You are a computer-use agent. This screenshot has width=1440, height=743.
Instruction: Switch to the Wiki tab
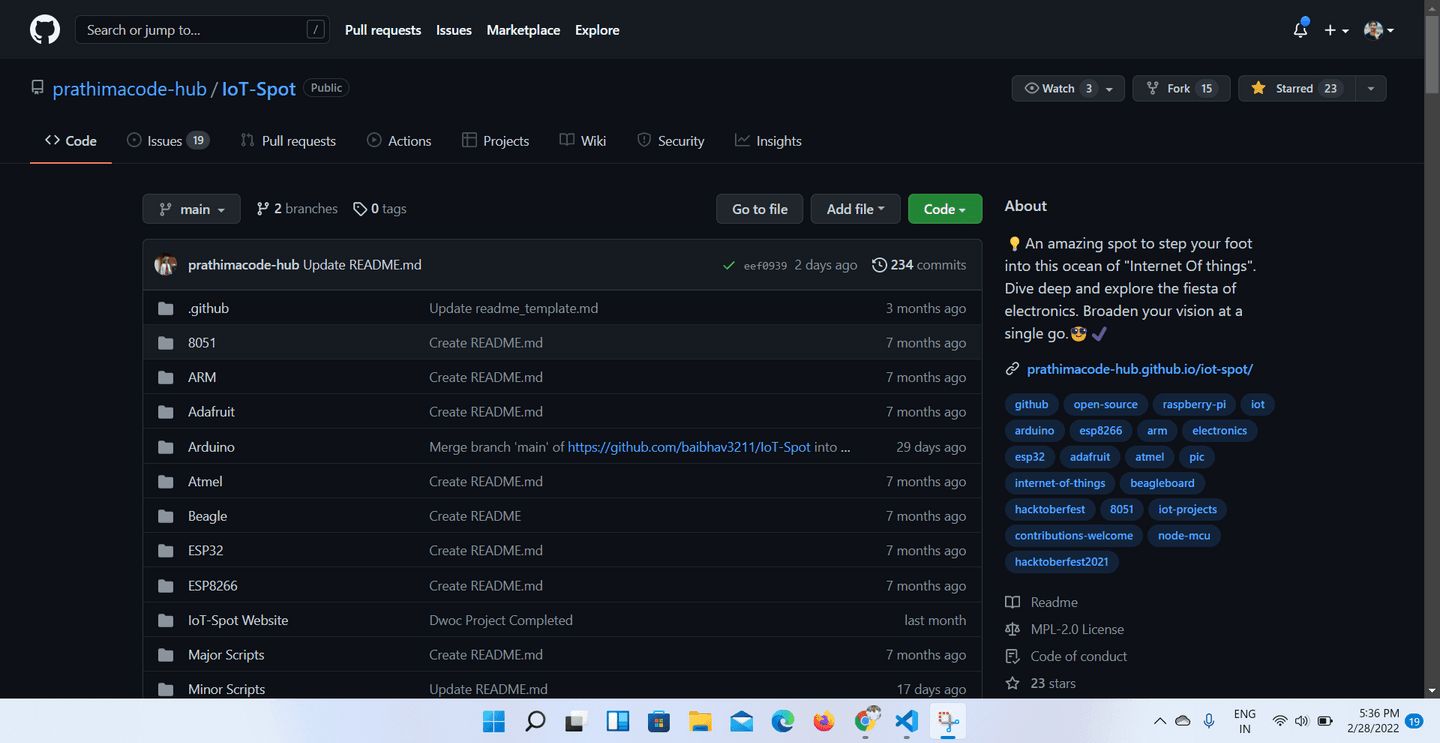pos(583,141)
